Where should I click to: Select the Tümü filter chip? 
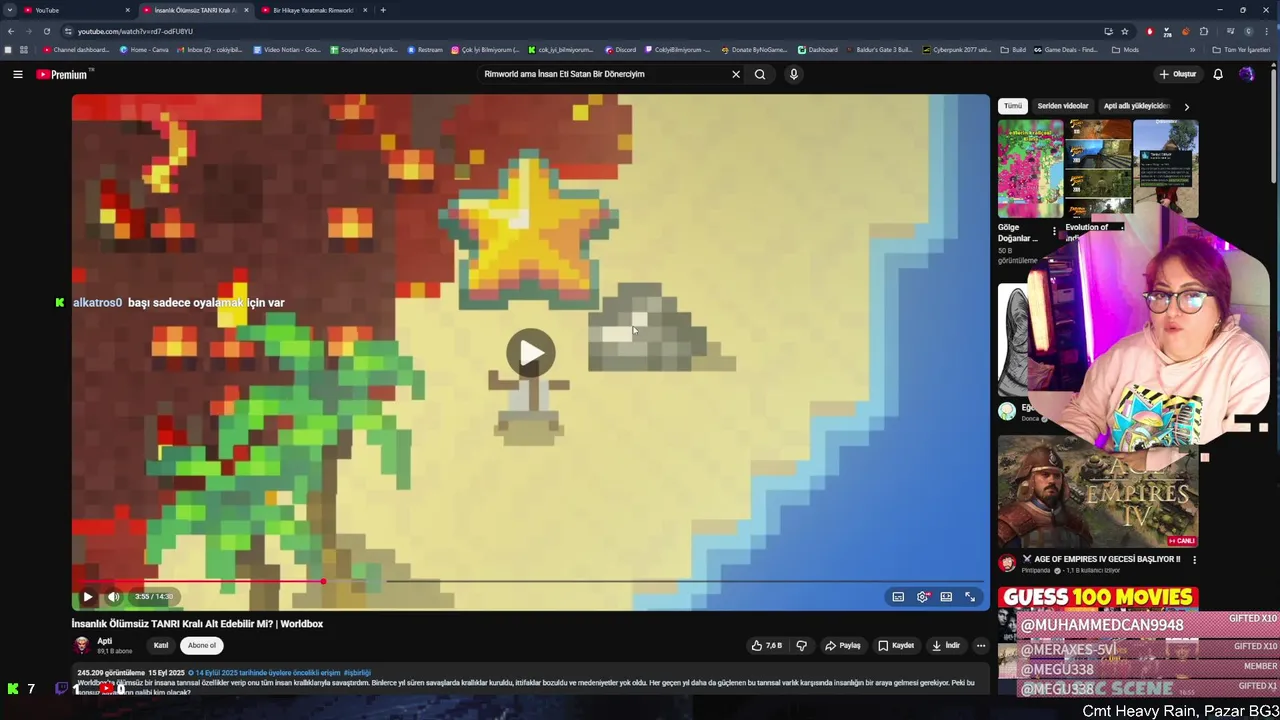1013,106
